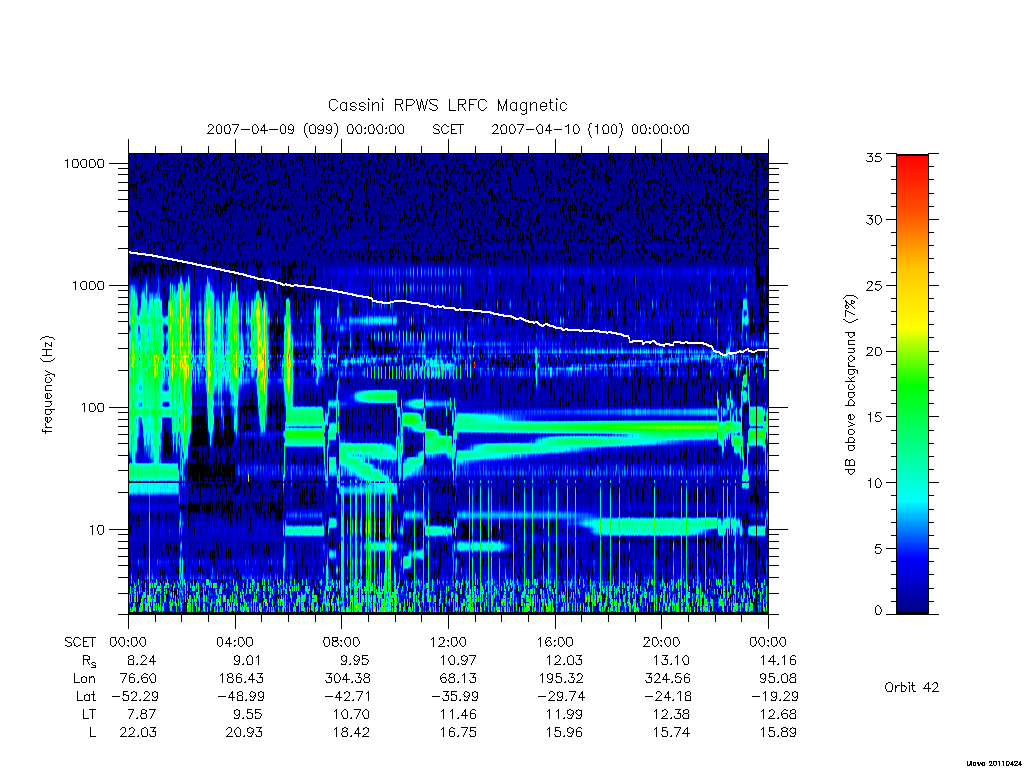Click the L value 22.03
The width and height of the screenshot is (1024, 768).
(x=138, y=732)
